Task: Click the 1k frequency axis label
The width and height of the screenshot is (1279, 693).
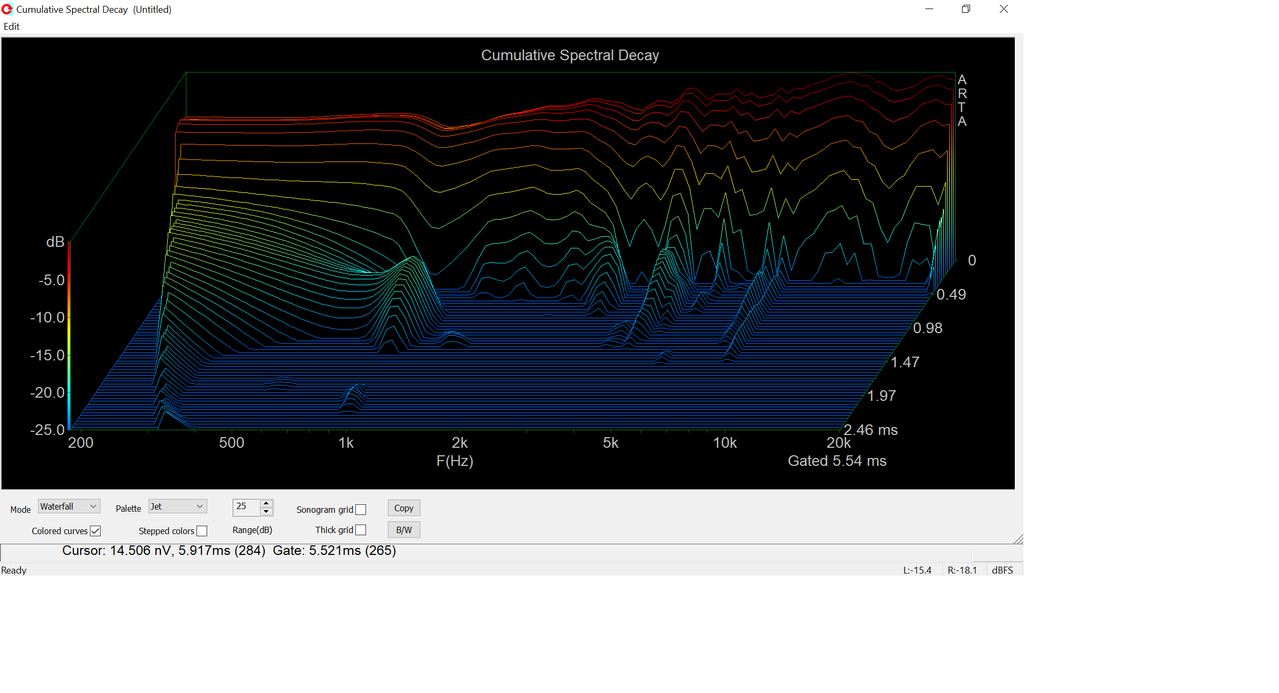Action: 346,442
